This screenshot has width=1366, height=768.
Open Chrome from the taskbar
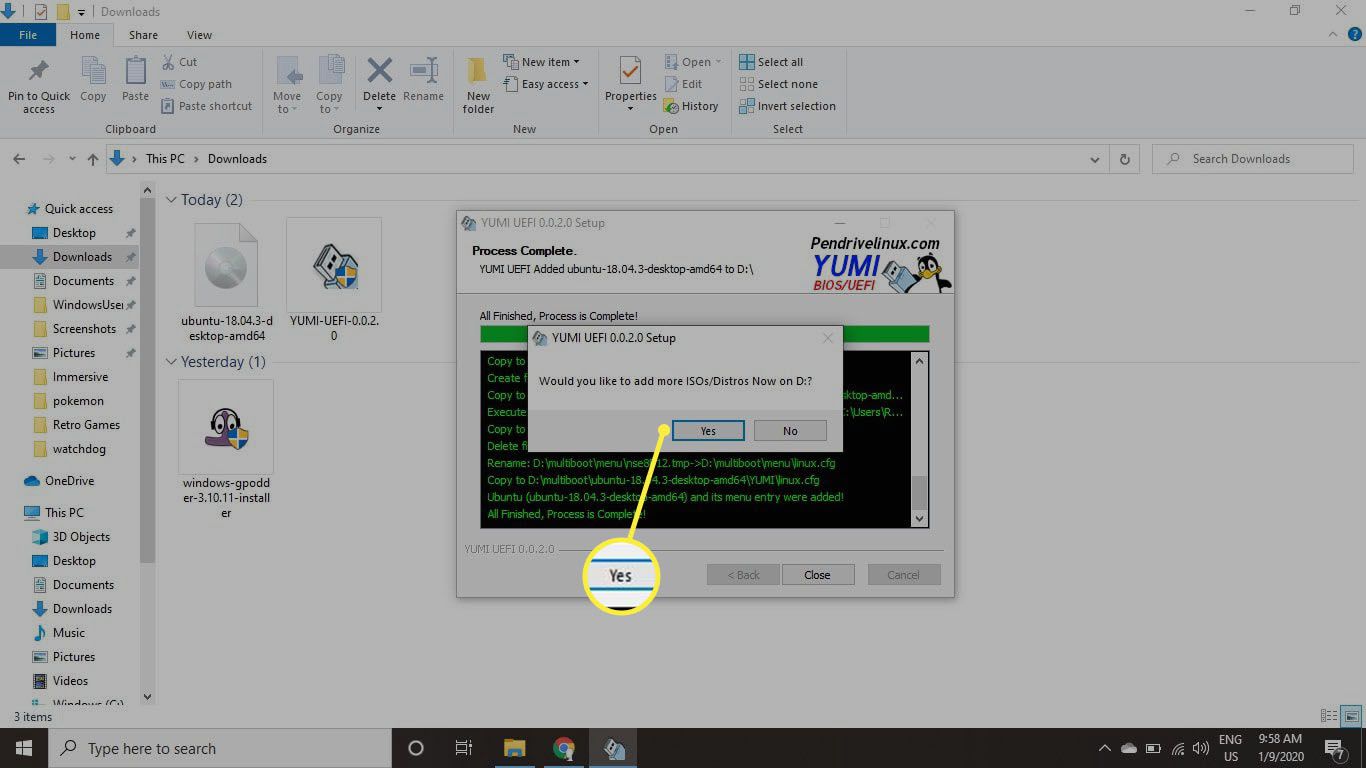(x=564, y=748)
